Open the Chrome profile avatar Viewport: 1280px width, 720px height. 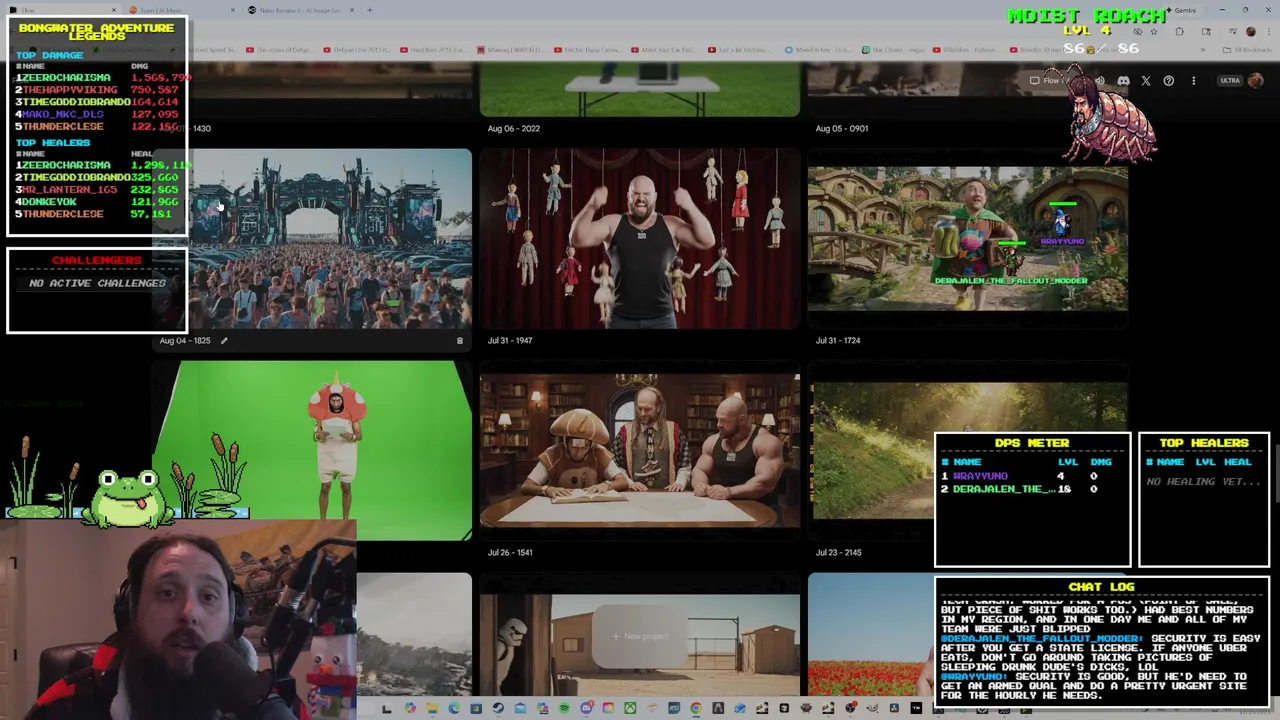(1251, 32)
